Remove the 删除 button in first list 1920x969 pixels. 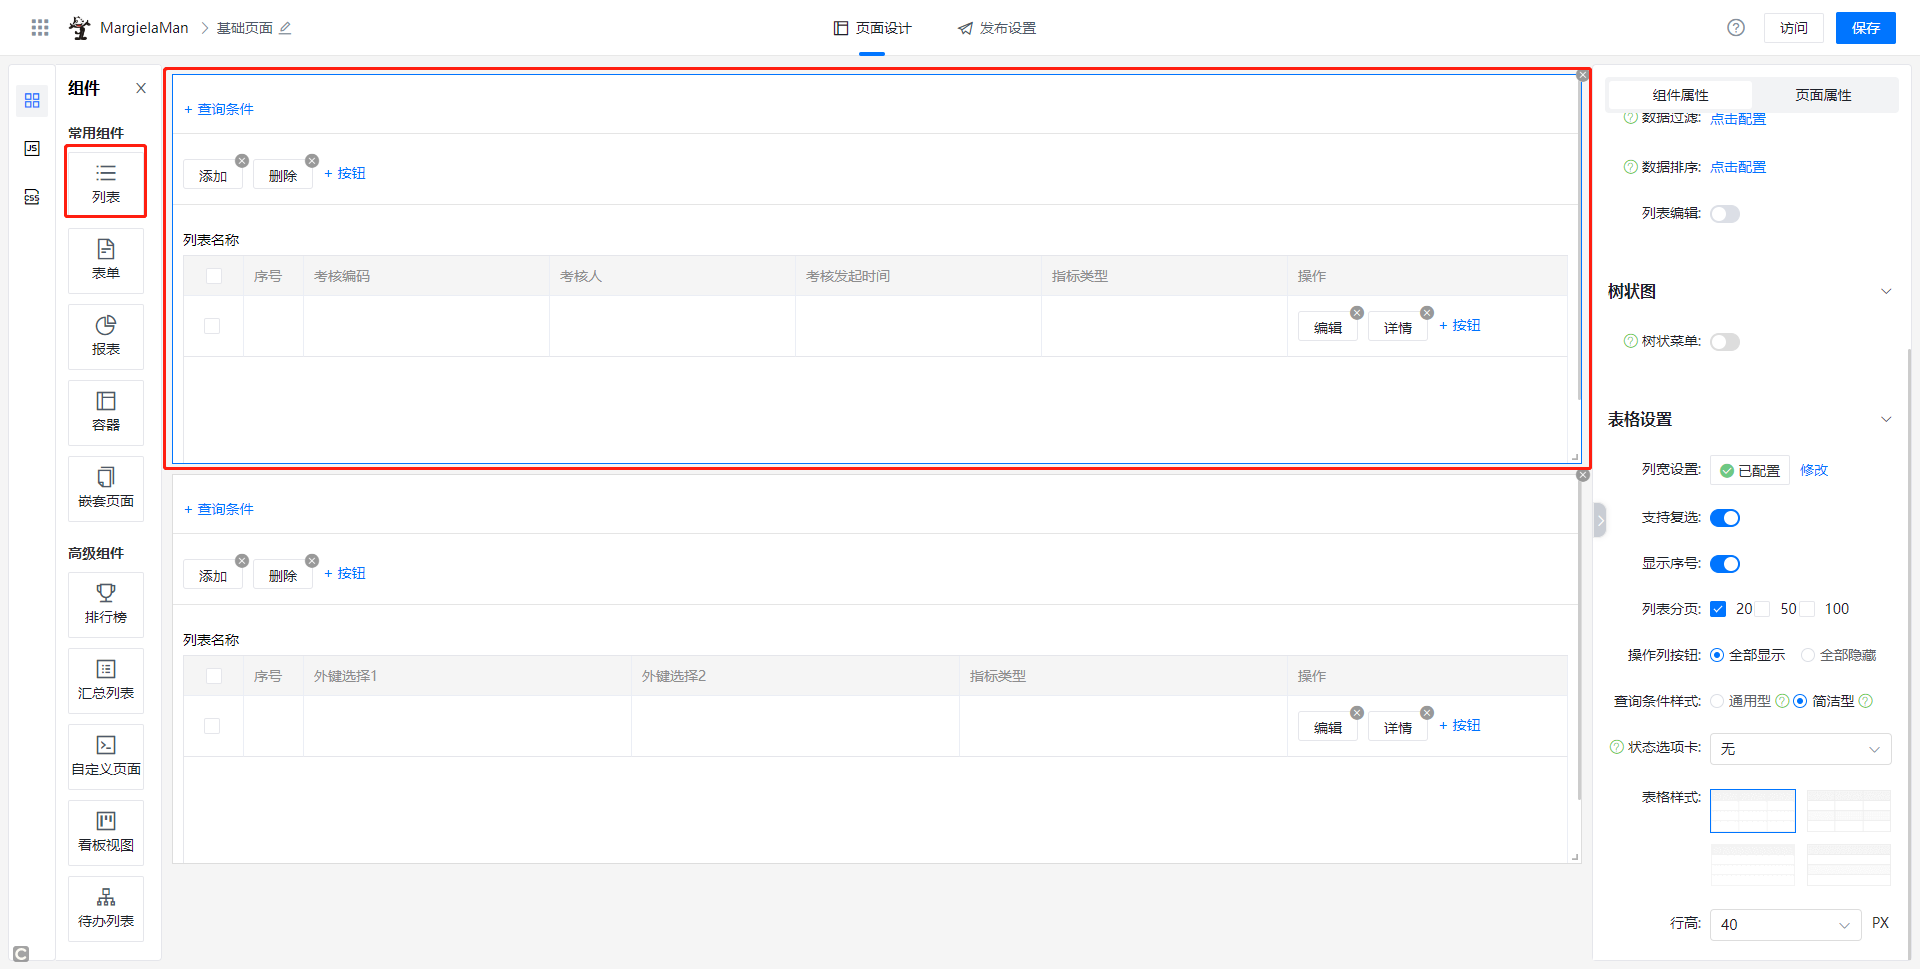coord(312,161)
